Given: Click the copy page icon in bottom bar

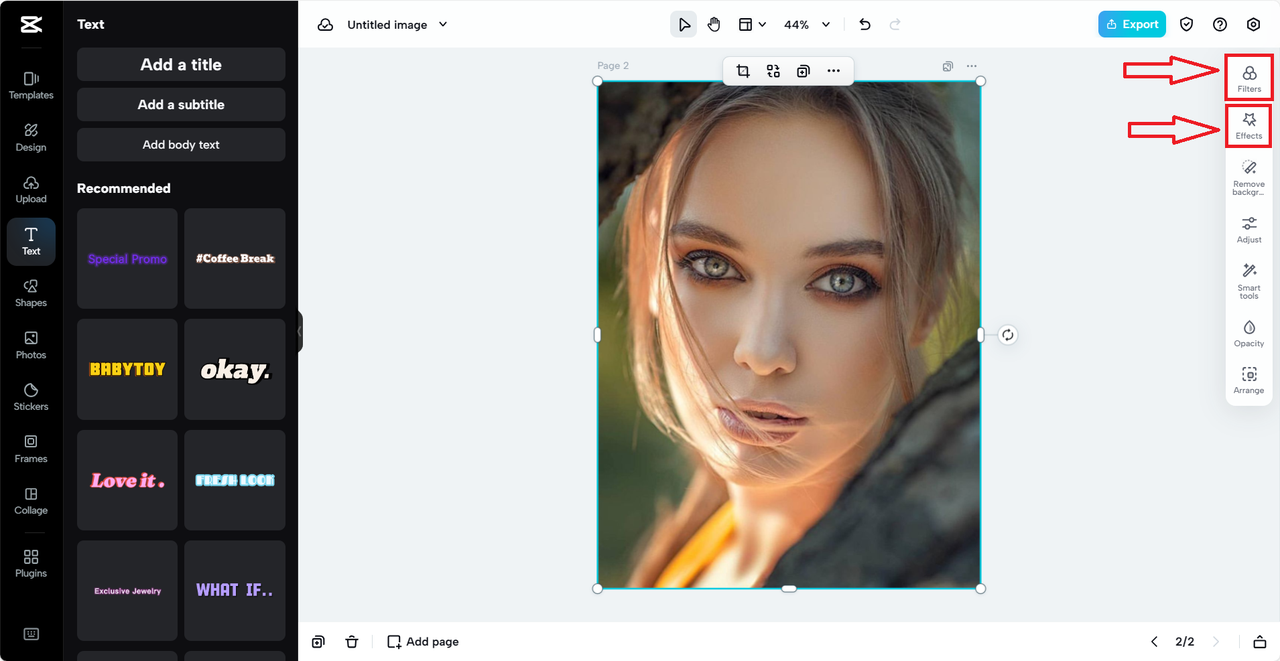Looking at the screenshot, I should (x=318, y=642).
